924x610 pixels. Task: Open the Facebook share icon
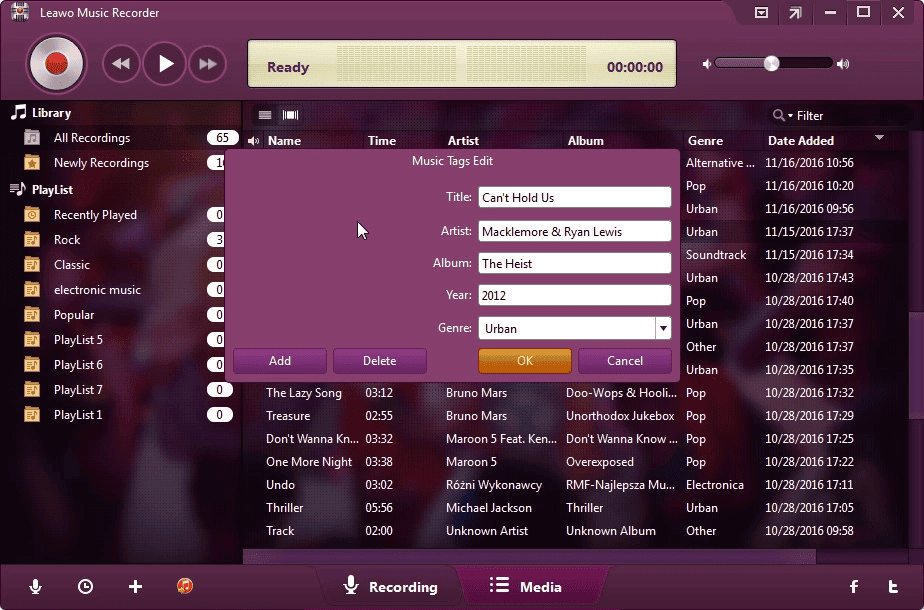tap(854, 586)
